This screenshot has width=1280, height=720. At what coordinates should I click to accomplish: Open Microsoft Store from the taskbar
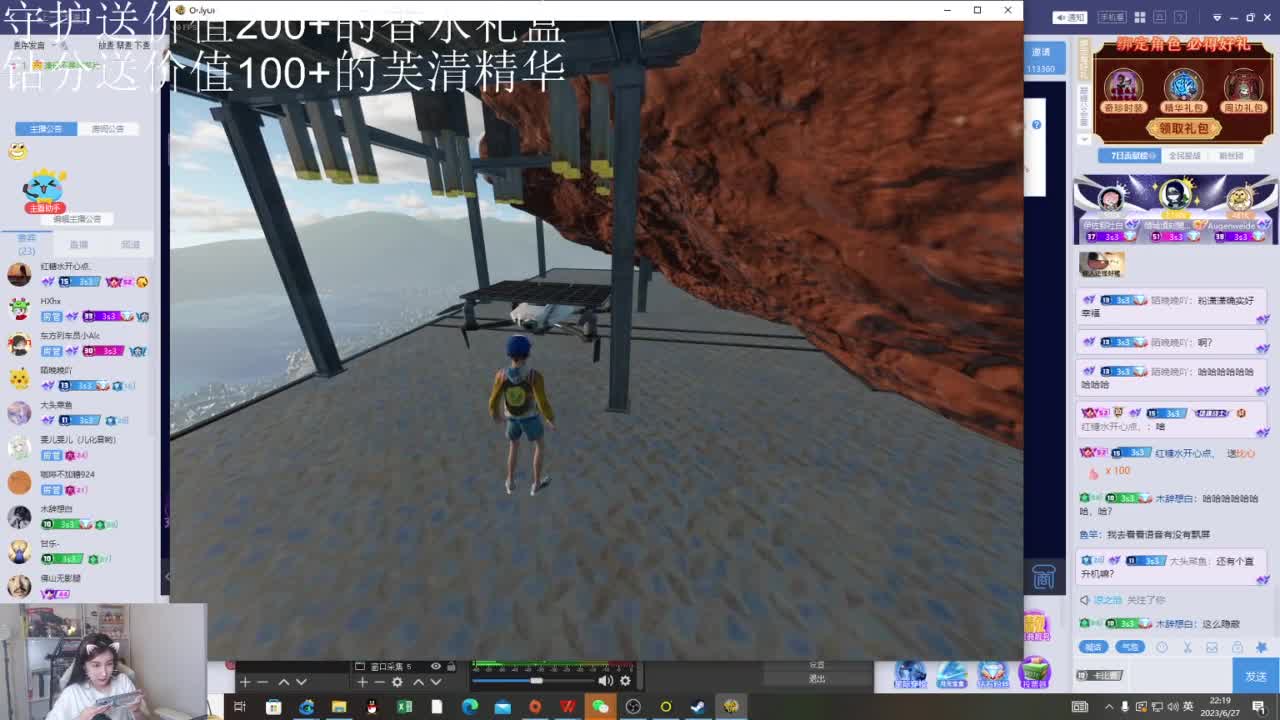[x=273, y=707]
